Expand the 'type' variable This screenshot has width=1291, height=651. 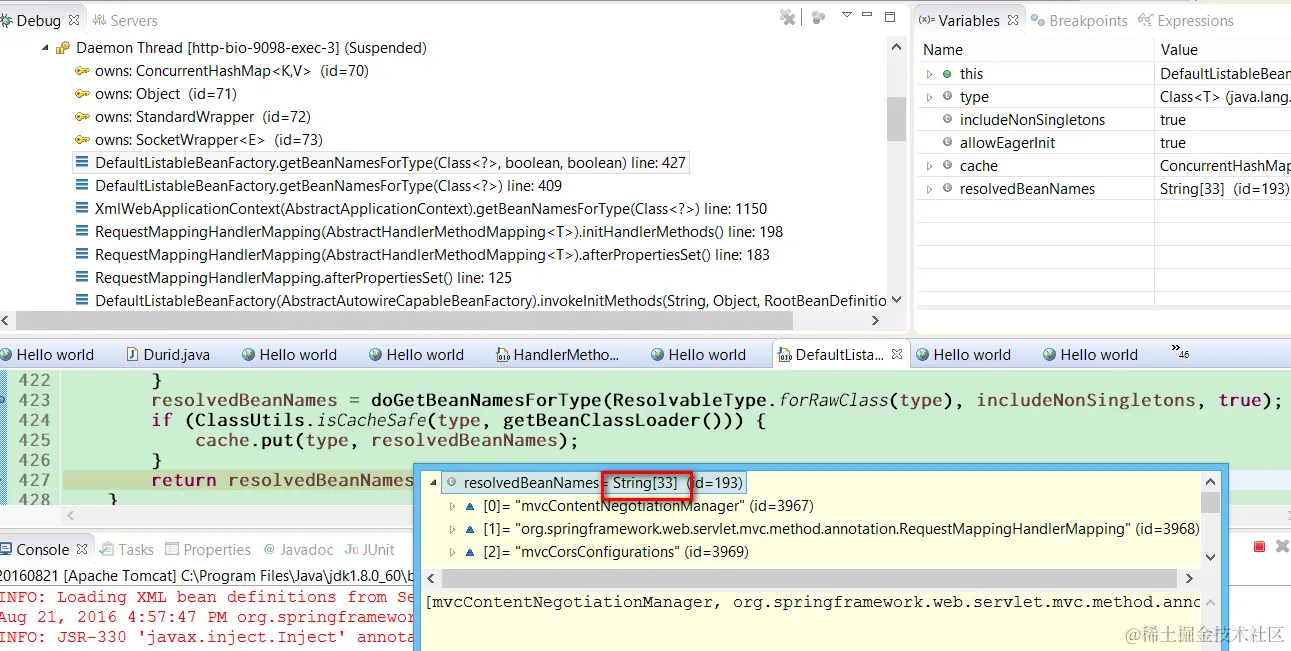pyautogui.click(x=929, y=97)
